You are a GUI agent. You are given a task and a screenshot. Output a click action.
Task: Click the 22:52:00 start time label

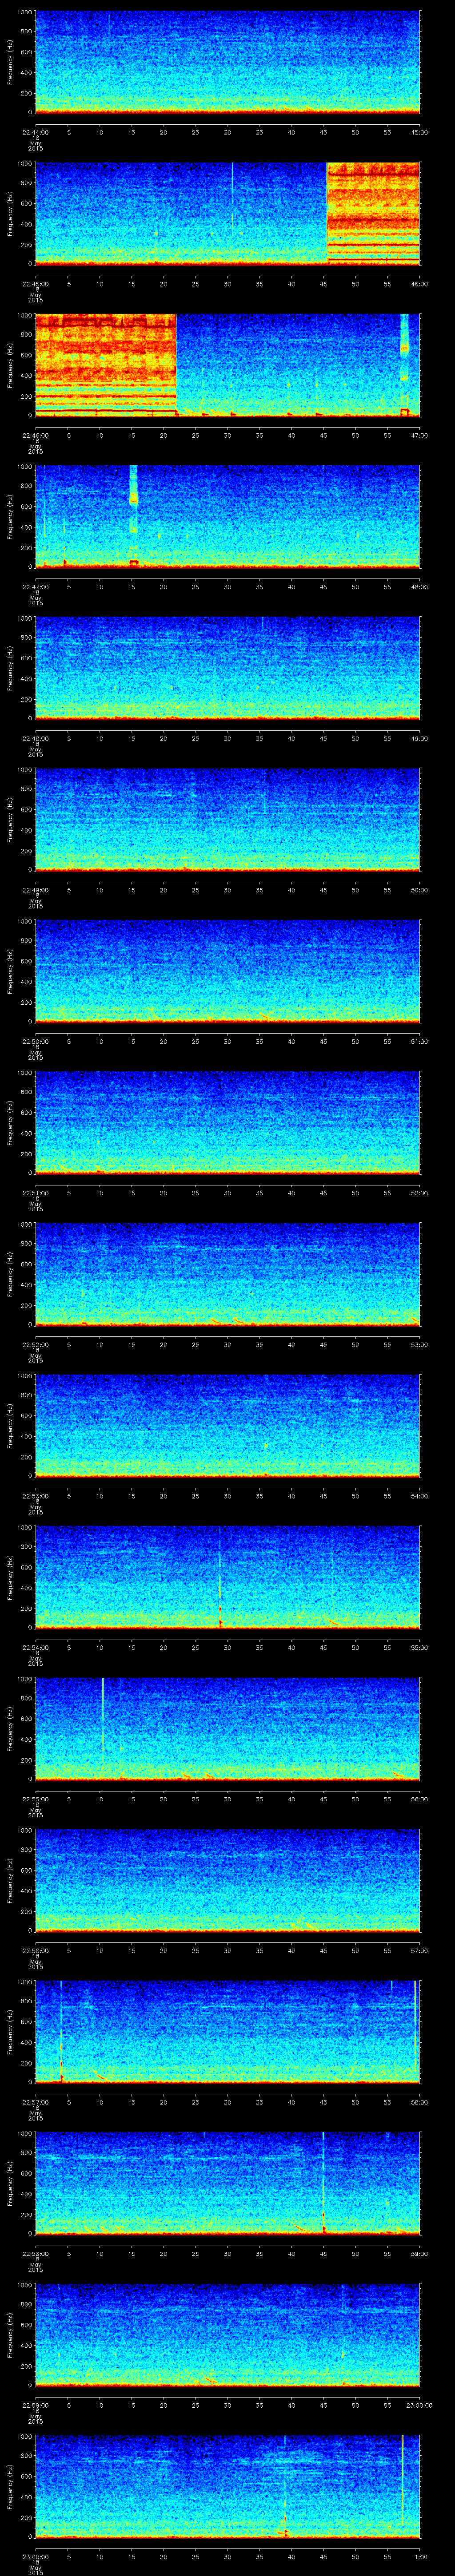click(35, 1344)
